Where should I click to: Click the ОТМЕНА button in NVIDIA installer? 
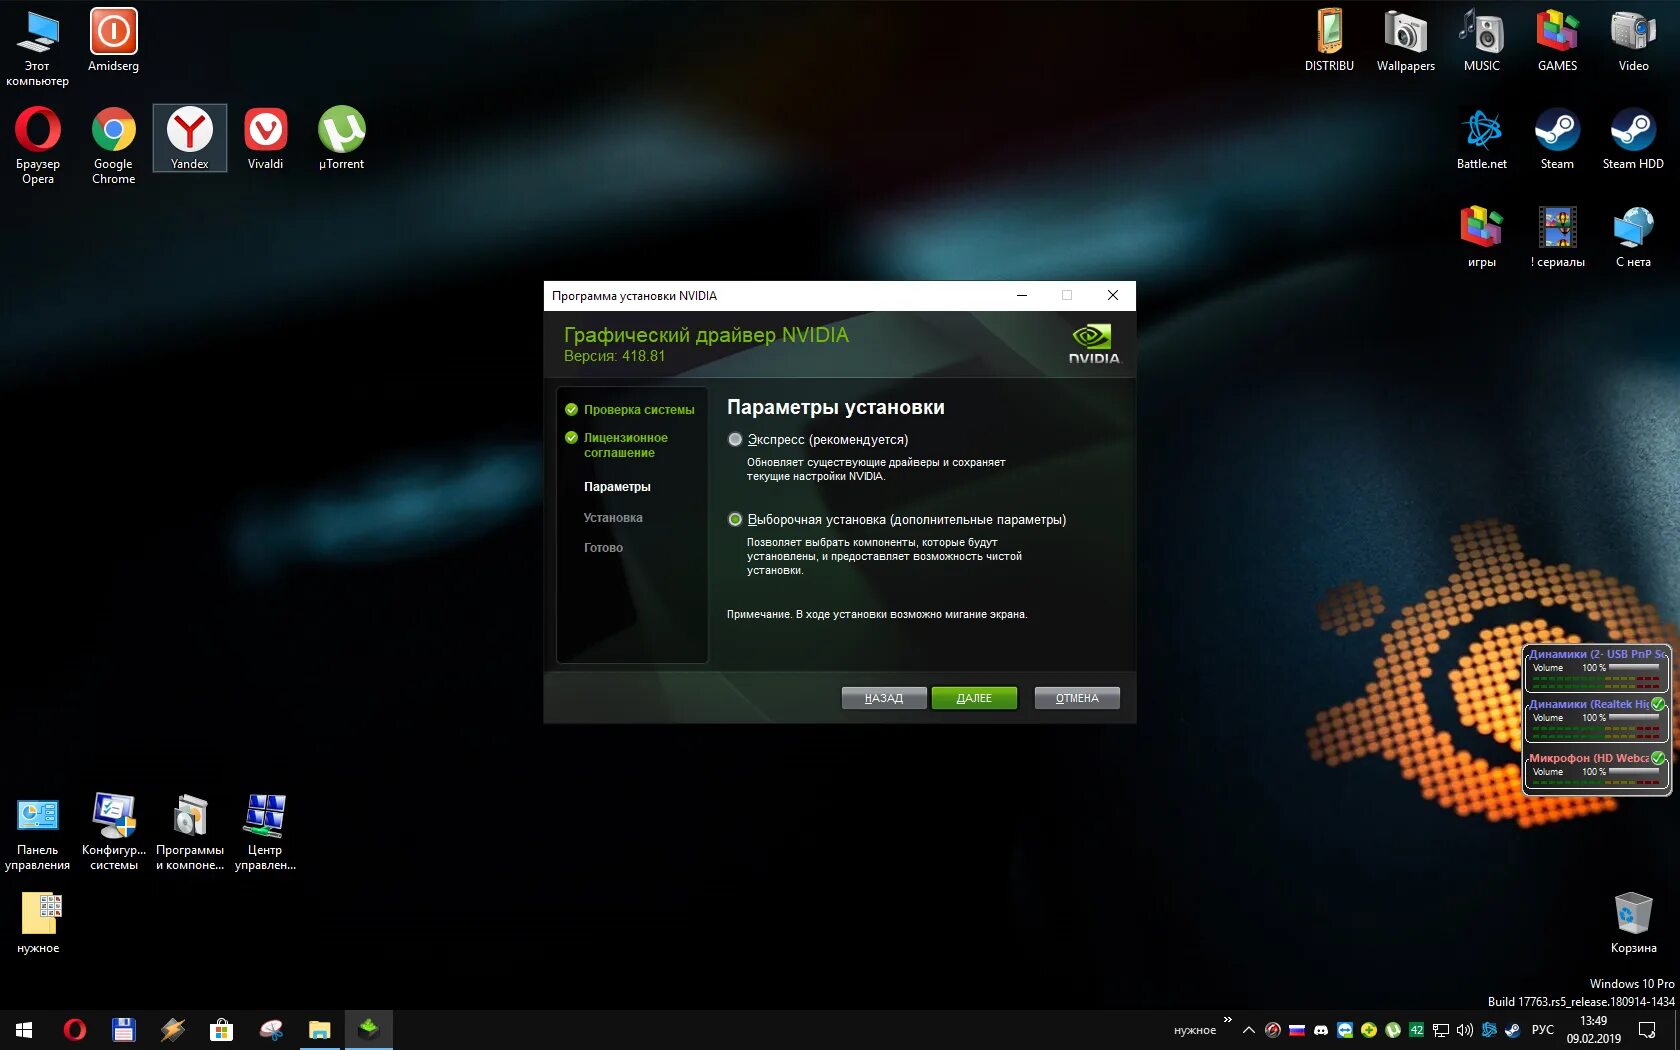1077,698
